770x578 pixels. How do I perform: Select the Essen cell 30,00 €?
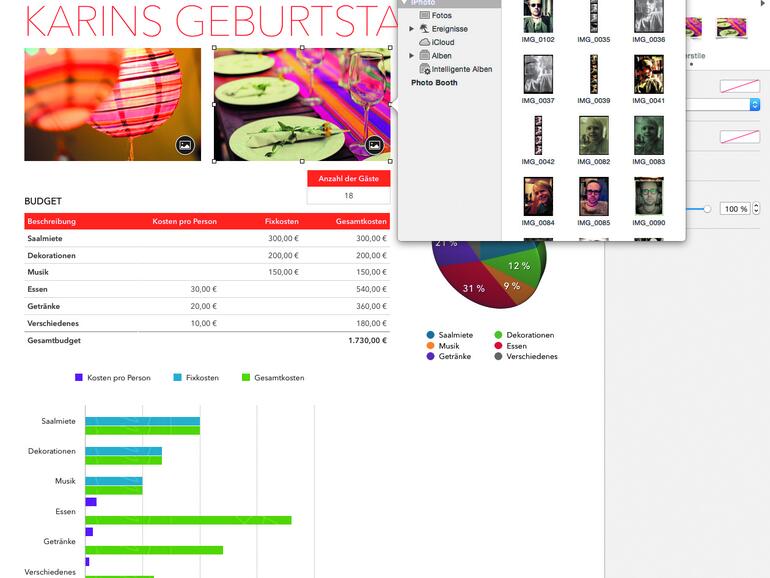(203, 289)
